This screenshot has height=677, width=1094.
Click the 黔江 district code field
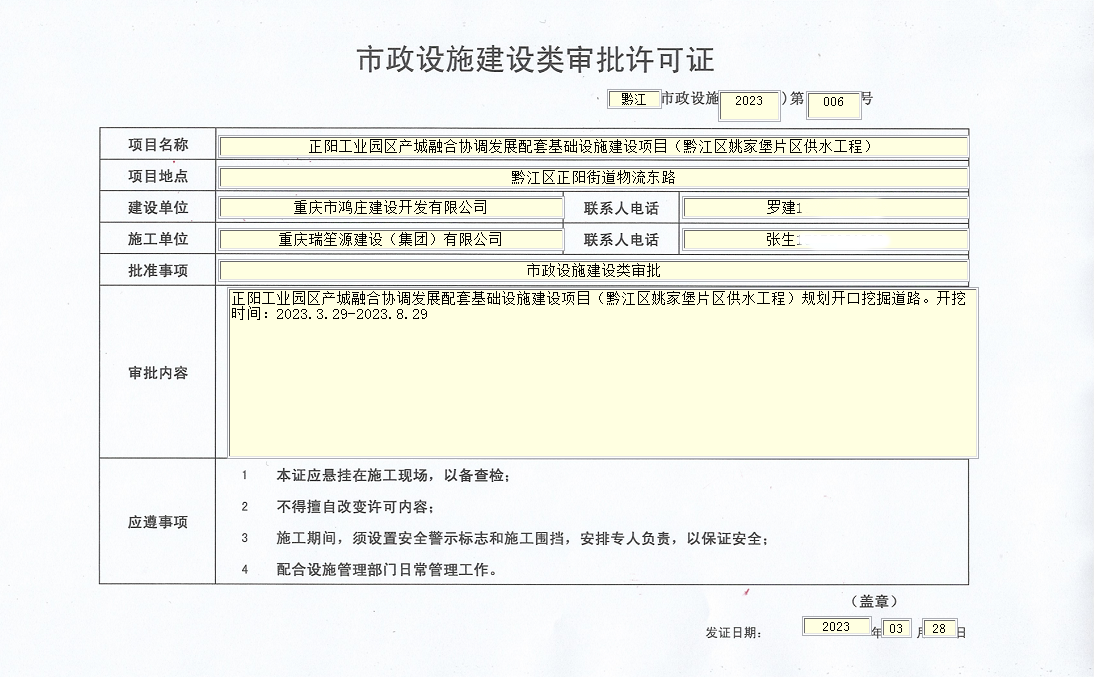point(634,99)
